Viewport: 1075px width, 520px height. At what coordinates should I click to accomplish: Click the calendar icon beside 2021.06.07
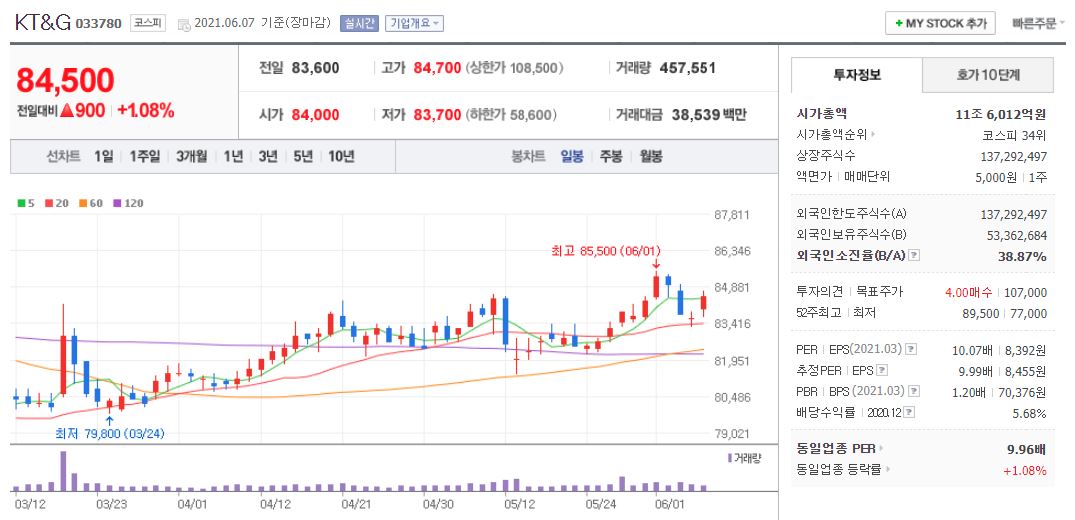point(184,24)
